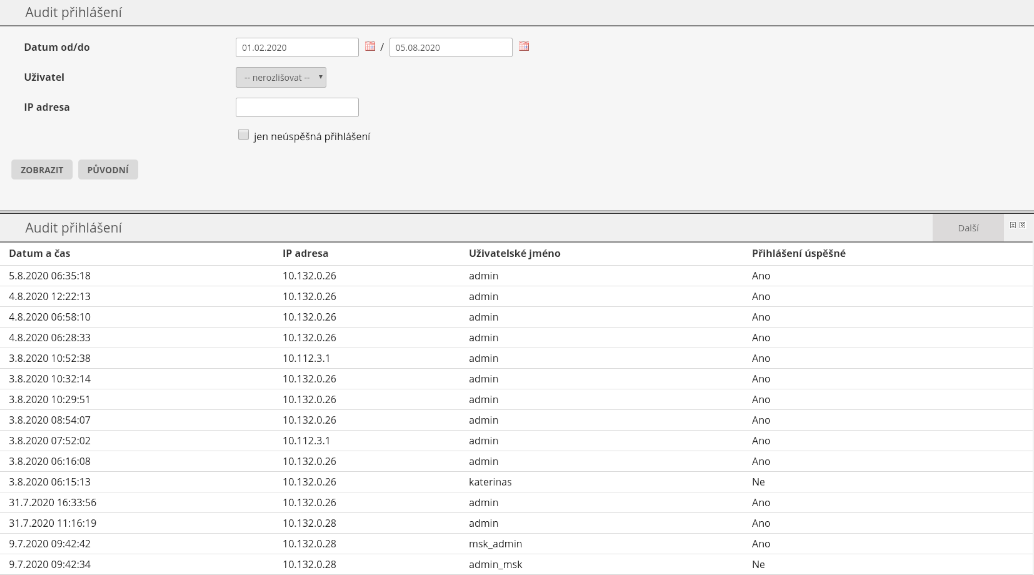Click the maximize panel icon beside Další
1034x575 pixels.
pyautogui.click(x=1013, y=226)
